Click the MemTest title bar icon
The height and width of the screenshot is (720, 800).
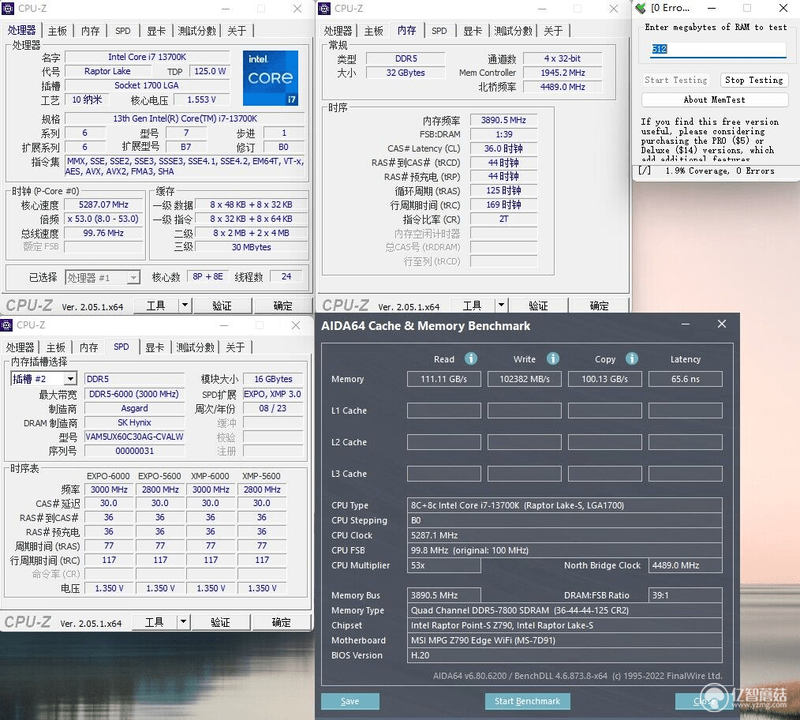(641, 8)
